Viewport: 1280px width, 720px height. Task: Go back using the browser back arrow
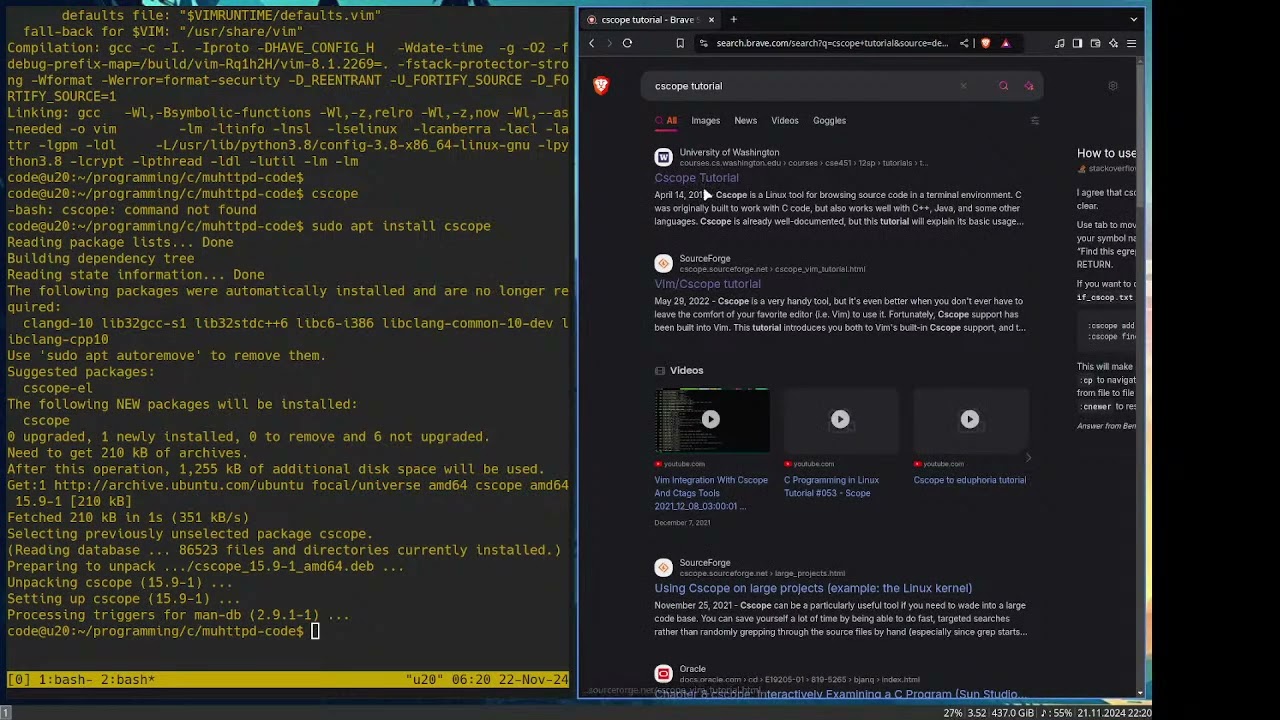591,43
